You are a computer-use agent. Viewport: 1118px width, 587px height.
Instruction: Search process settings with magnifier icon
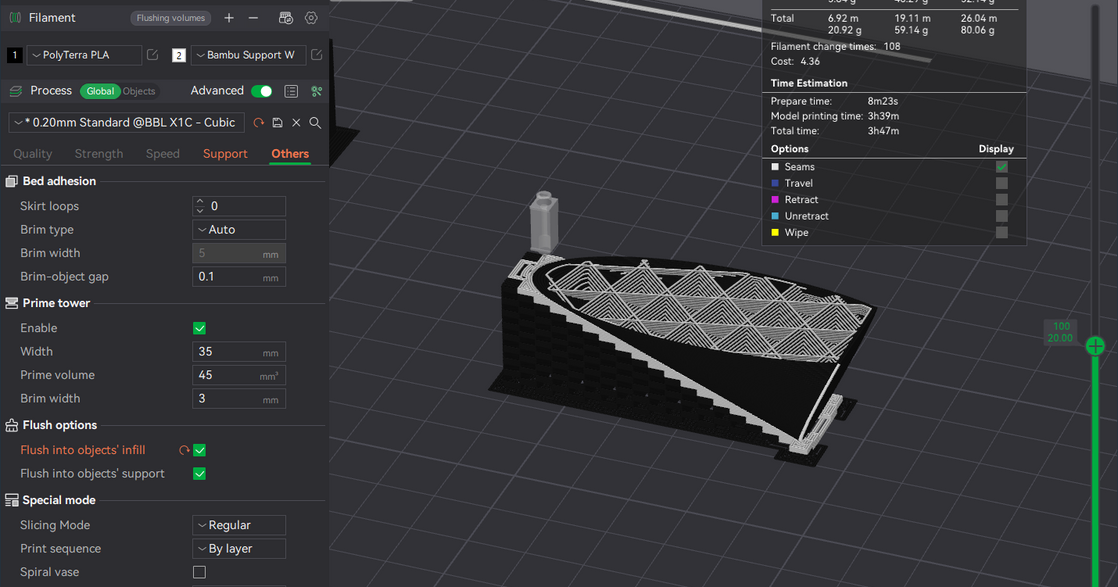(315, 122)
